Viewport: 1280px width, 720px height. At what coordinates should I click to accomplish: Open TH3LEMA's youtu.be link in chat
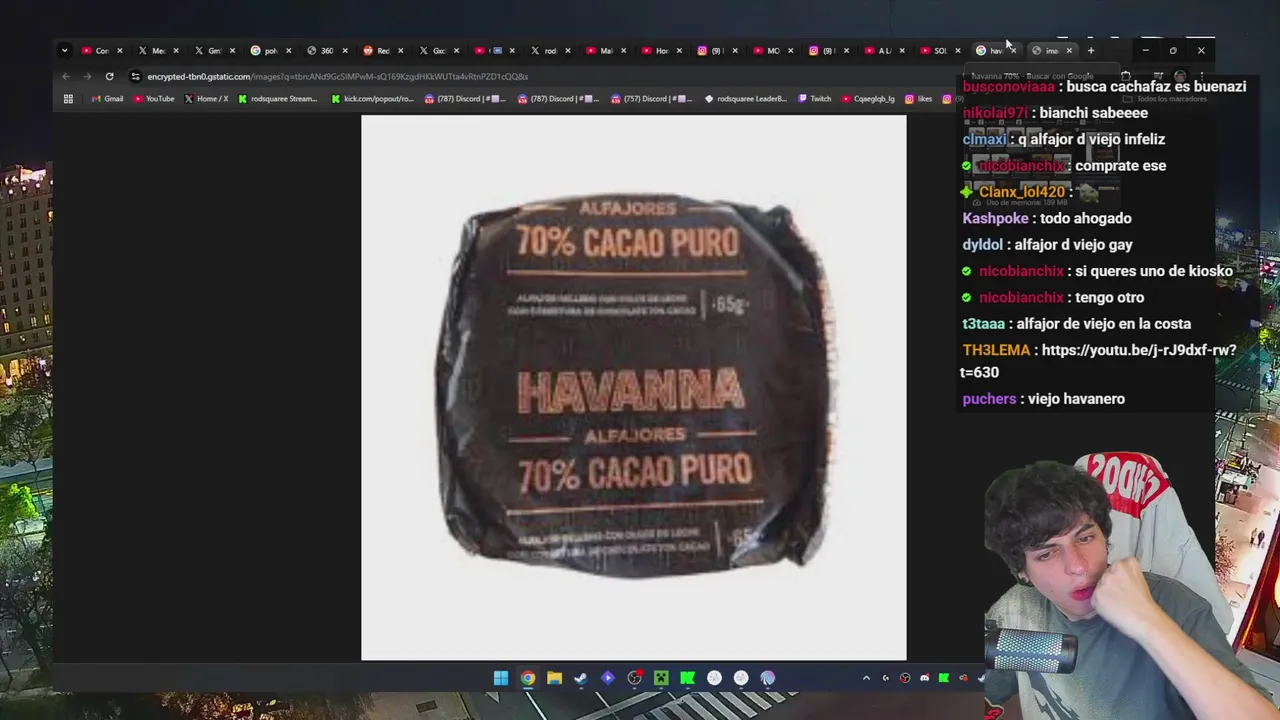point(1098,361)
